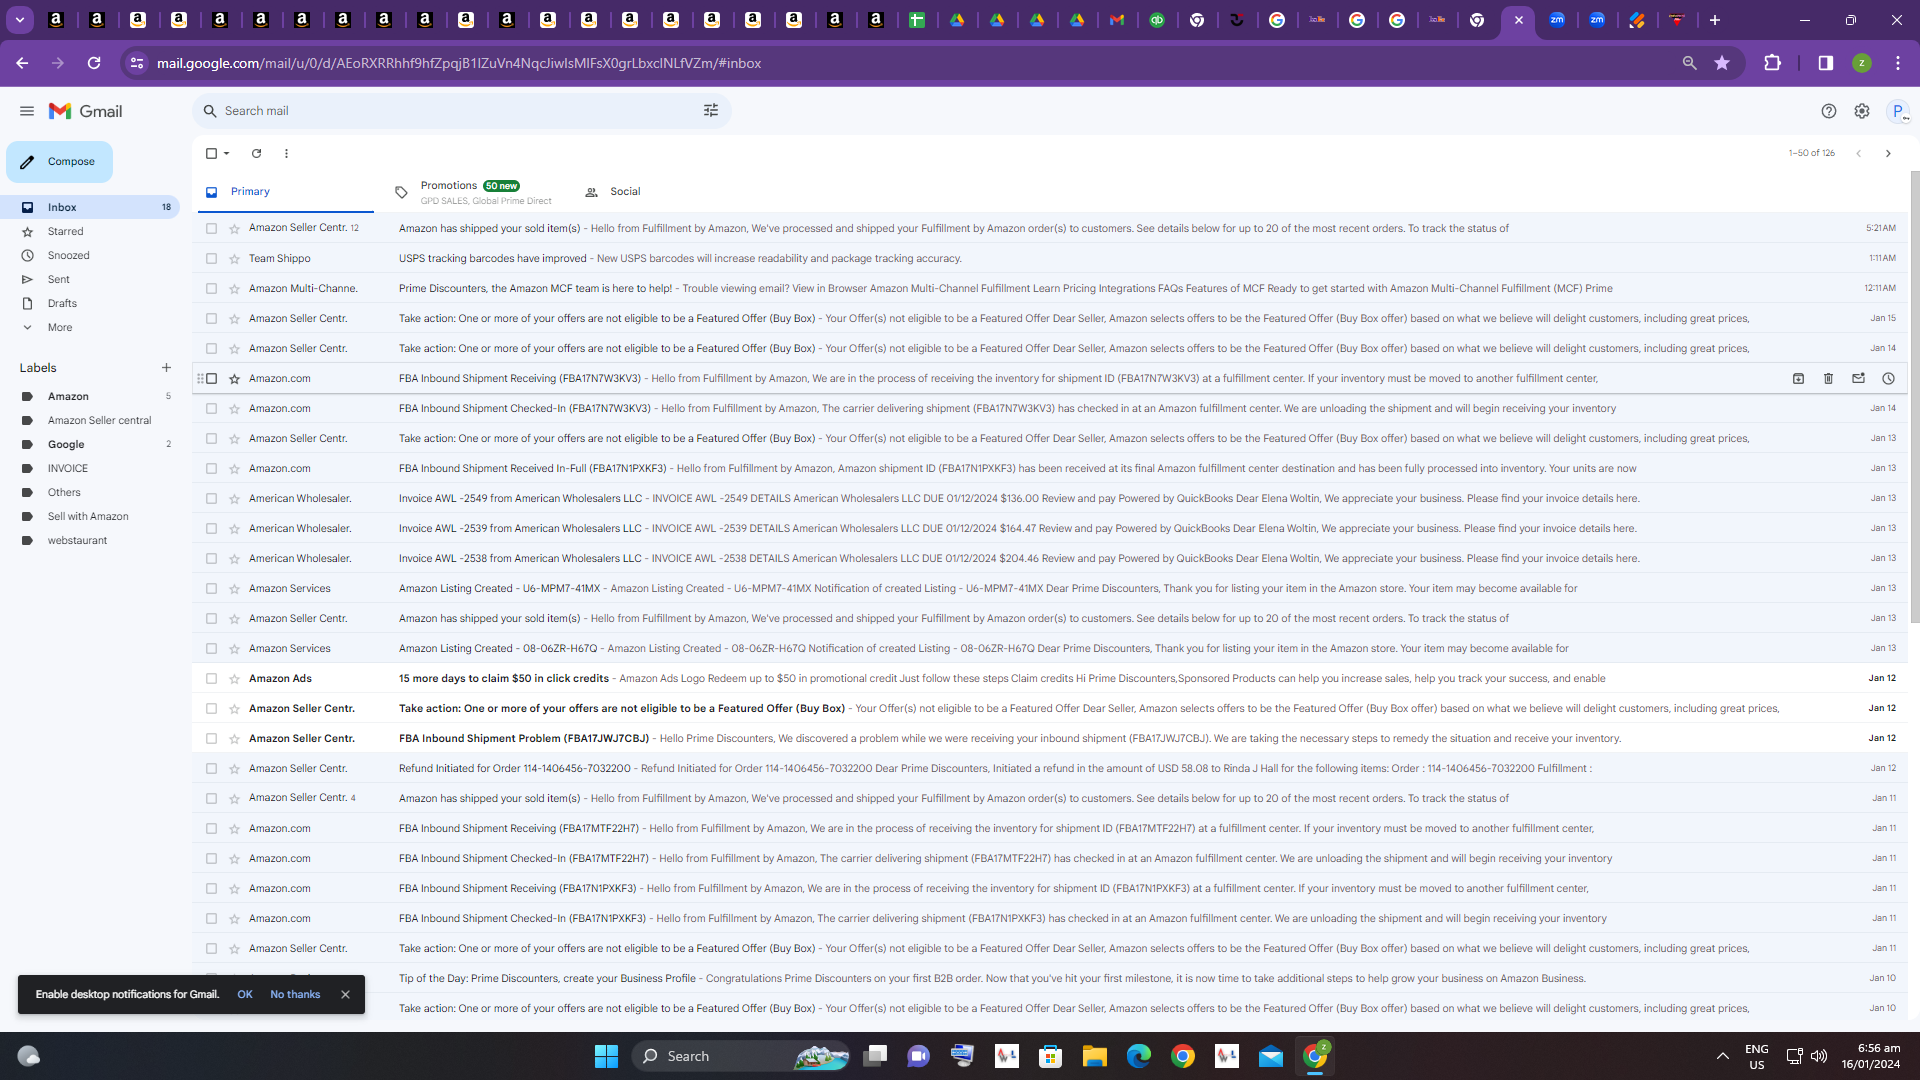Viewport: 1920px width, 1080px height.
Task: Show search options filter icon
Action: 711,111
